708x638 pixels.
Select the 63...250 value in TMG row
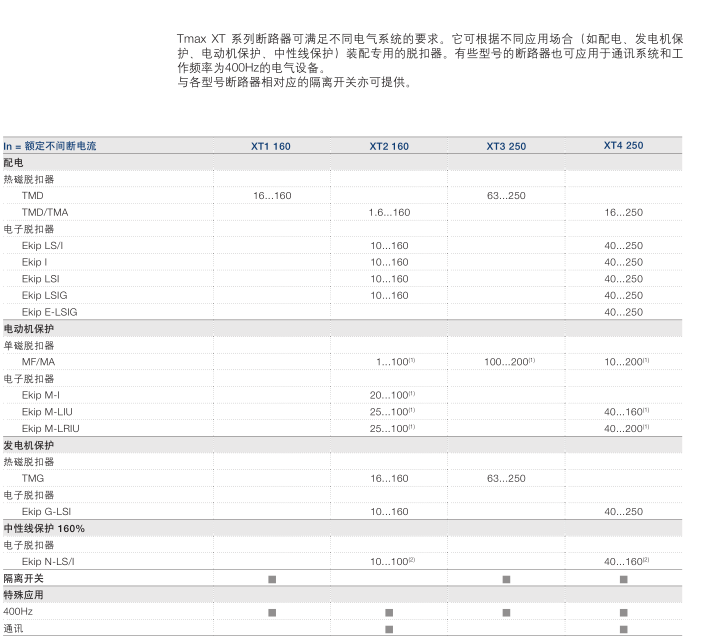[506, 478]
